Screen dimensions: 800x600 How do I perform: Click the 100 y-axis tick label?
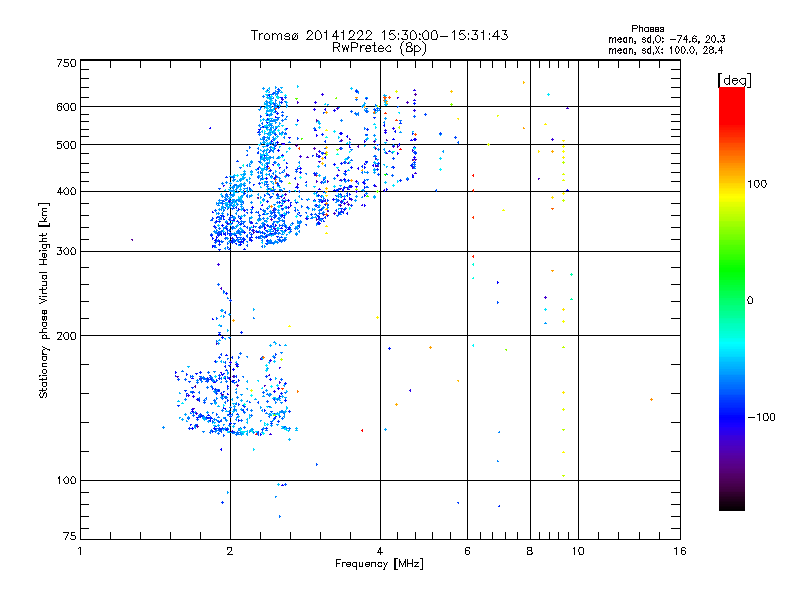(x=66, y=481)
